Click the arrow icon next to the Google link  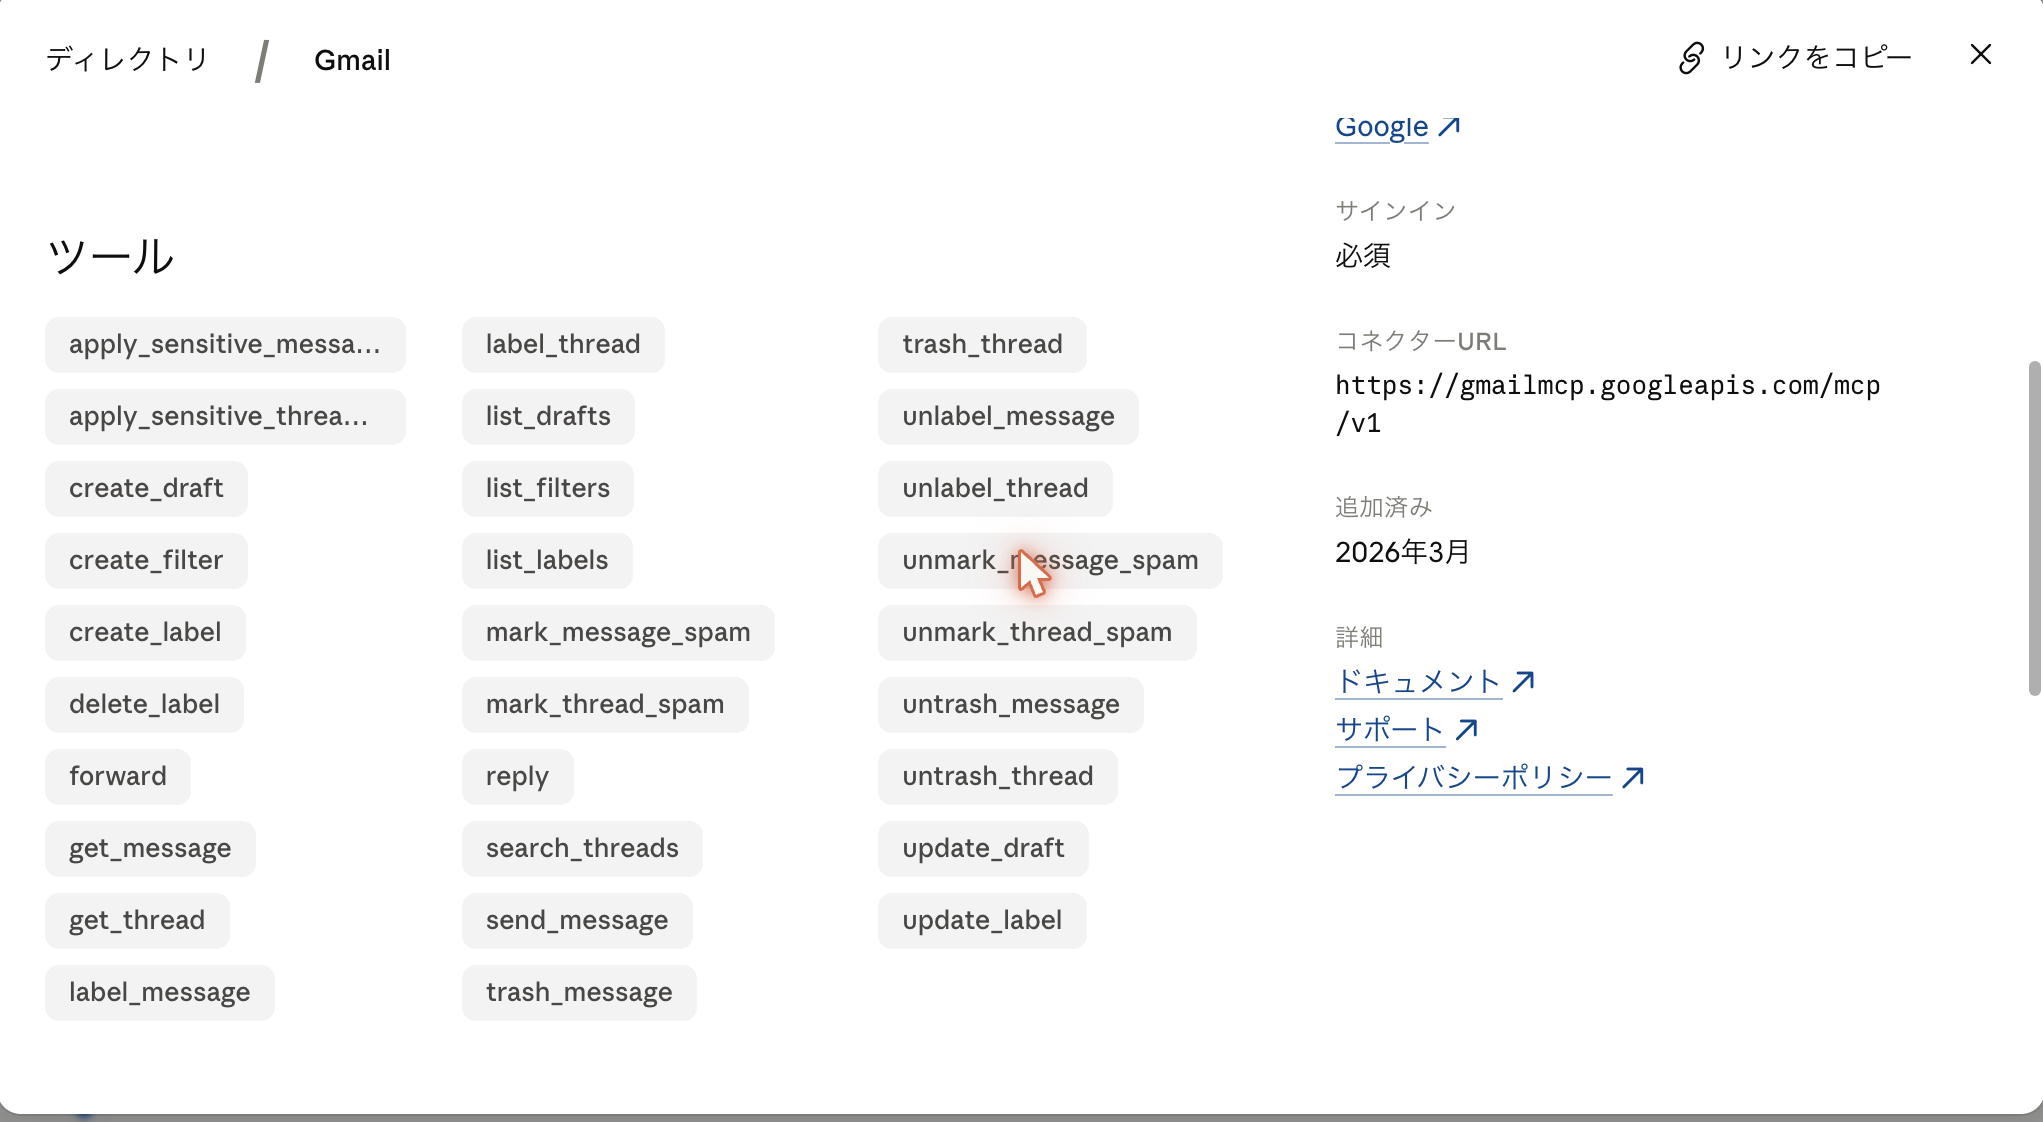pyautogui.click(x=1449, y=127)
